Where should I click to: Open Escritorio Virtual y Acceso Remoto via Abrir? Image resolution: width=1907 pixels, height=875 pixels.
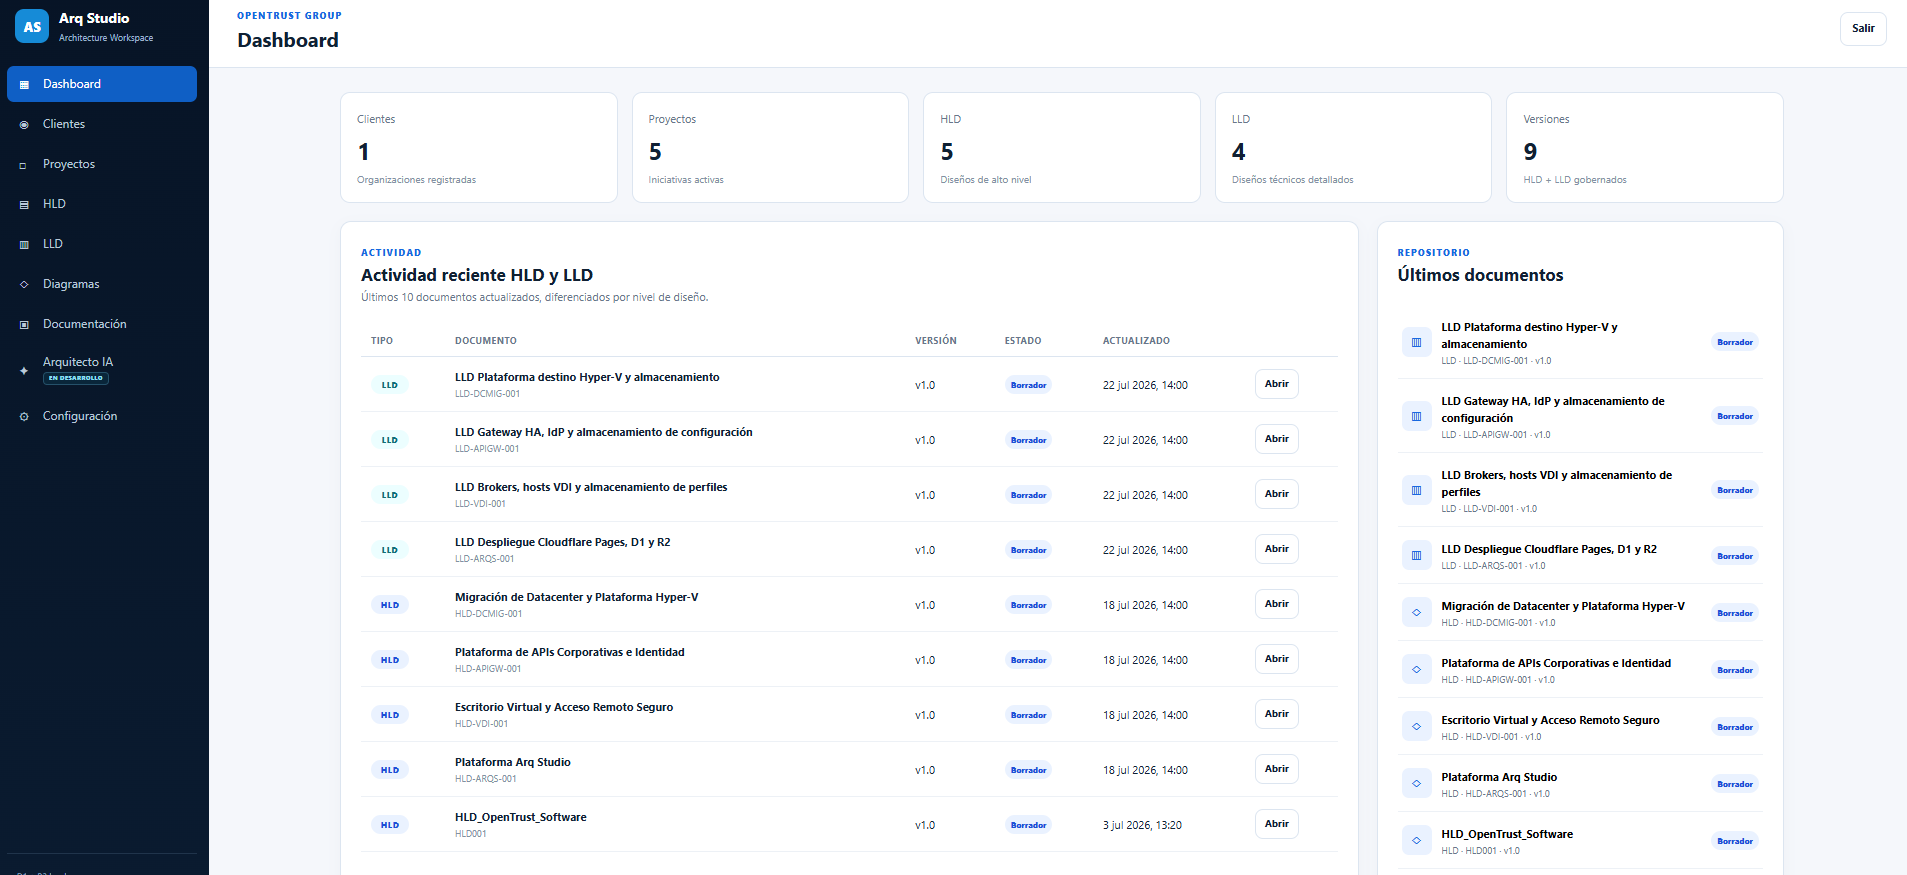[x=1277, y=714]
